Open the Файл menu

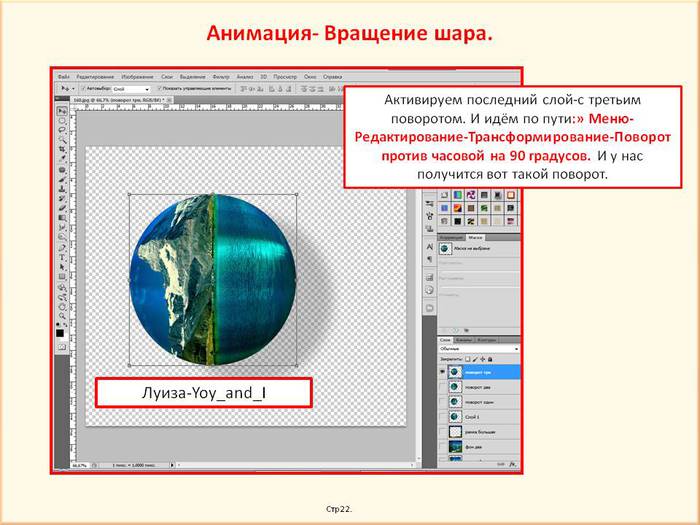tap(63, 77)
